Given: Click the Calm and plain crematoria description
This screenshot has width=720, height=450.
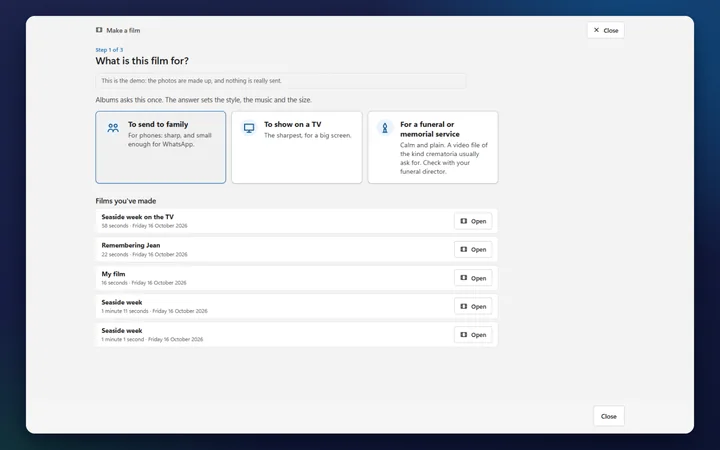Looking at the screenshot, I should [444, 158].
